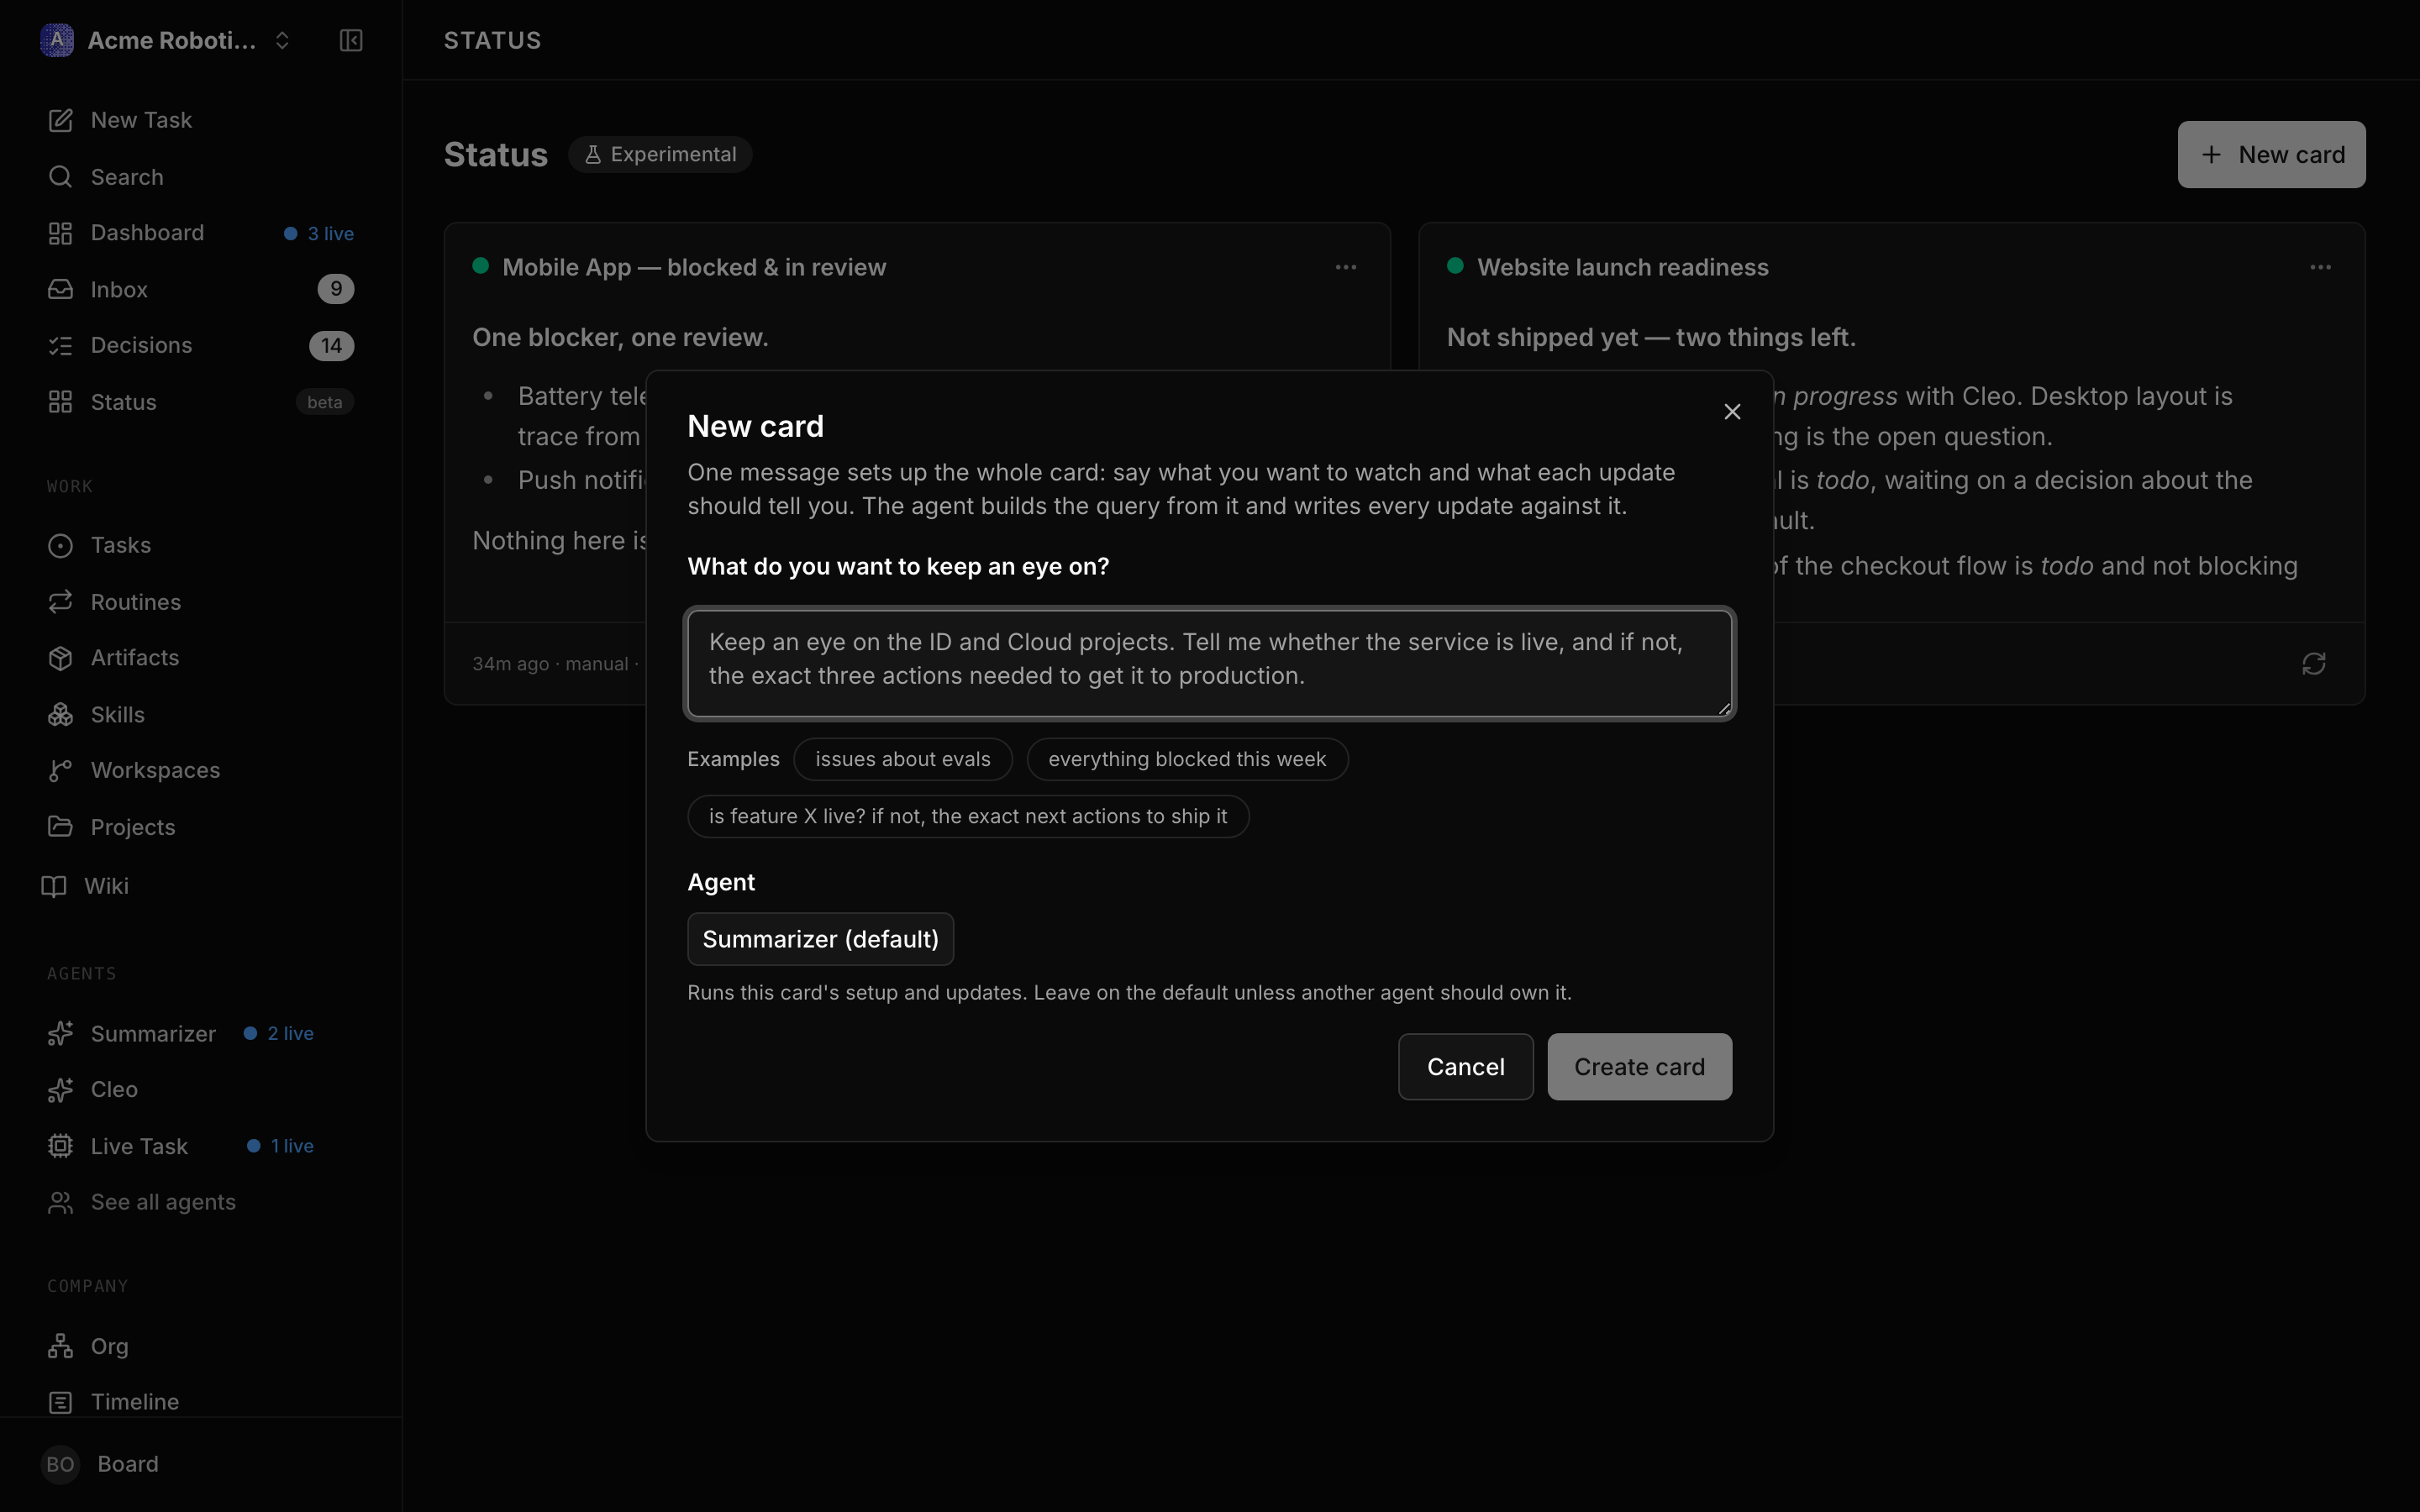
Task: Choose 'everything blocked this week' example
Action: pos(1187,759)
